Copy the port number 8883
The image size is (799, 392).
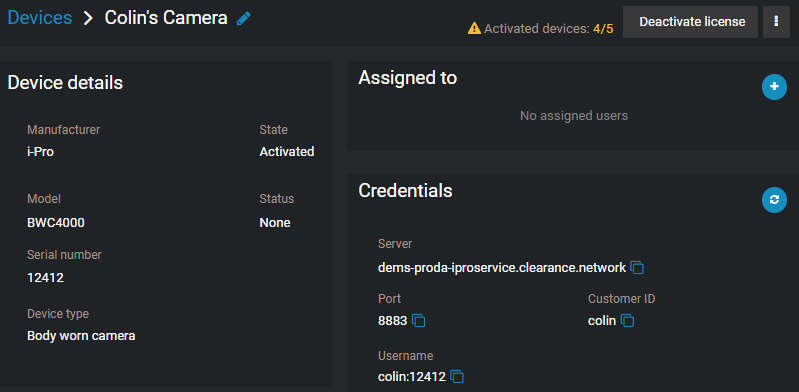pos(418,321)
